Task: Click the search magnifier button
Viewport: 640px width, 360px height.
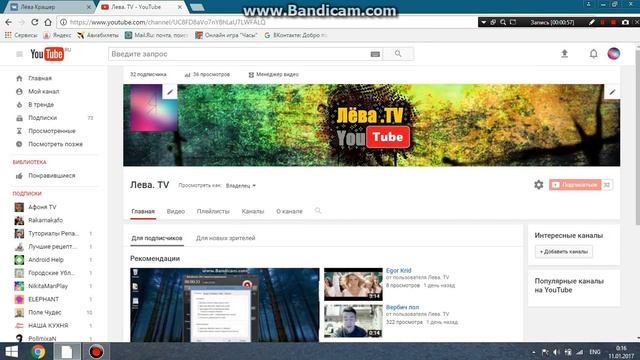Action: click(x=398, y=54)
